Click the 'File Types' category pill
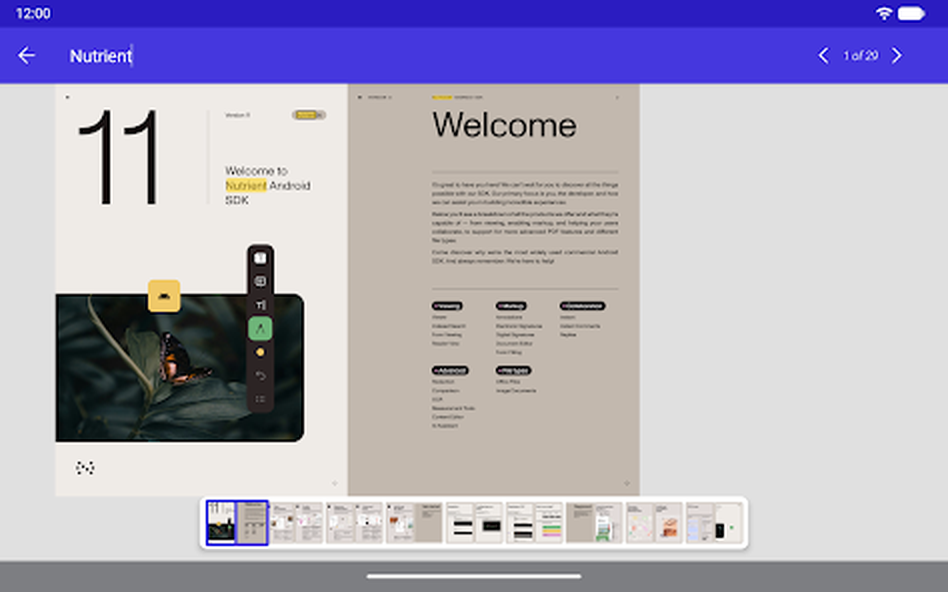This screenshot has width=948, height=592. (x=514, y=371)
